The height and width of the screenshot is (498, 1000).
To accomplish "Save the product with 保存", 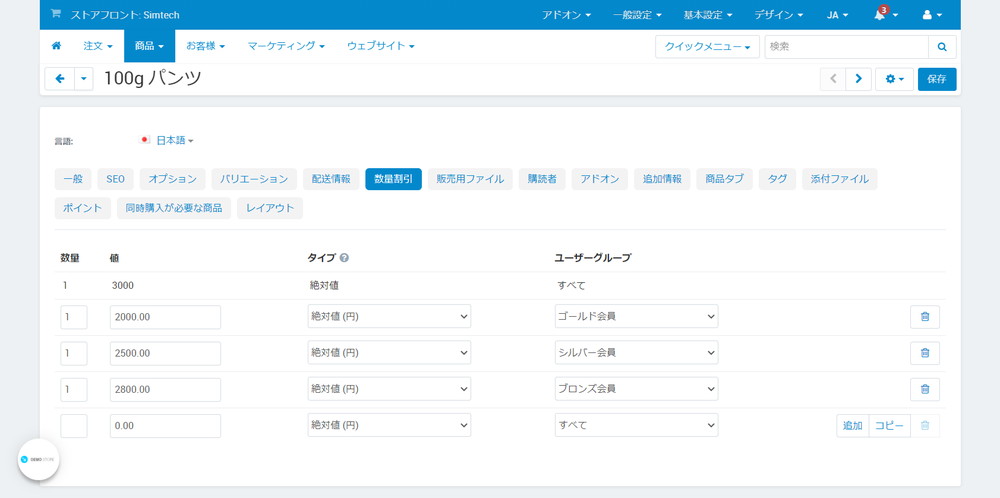I will point(937,79).
